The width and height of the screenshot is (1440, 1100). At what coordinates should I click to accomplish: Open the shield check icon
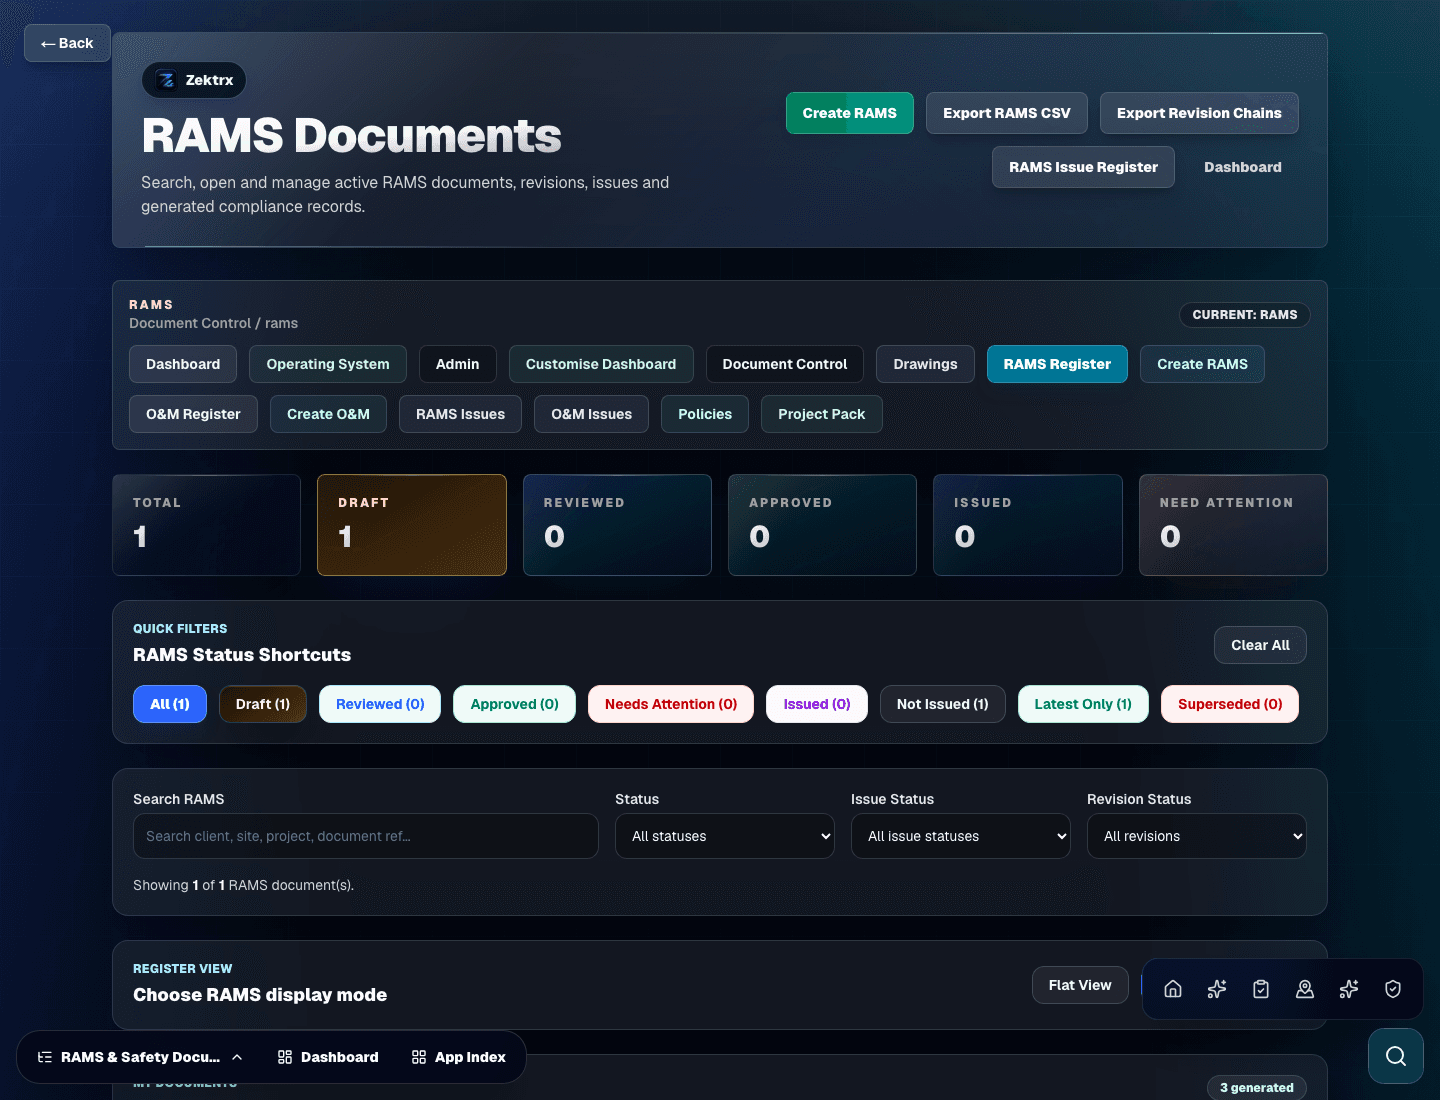(x=1393, y=989)
